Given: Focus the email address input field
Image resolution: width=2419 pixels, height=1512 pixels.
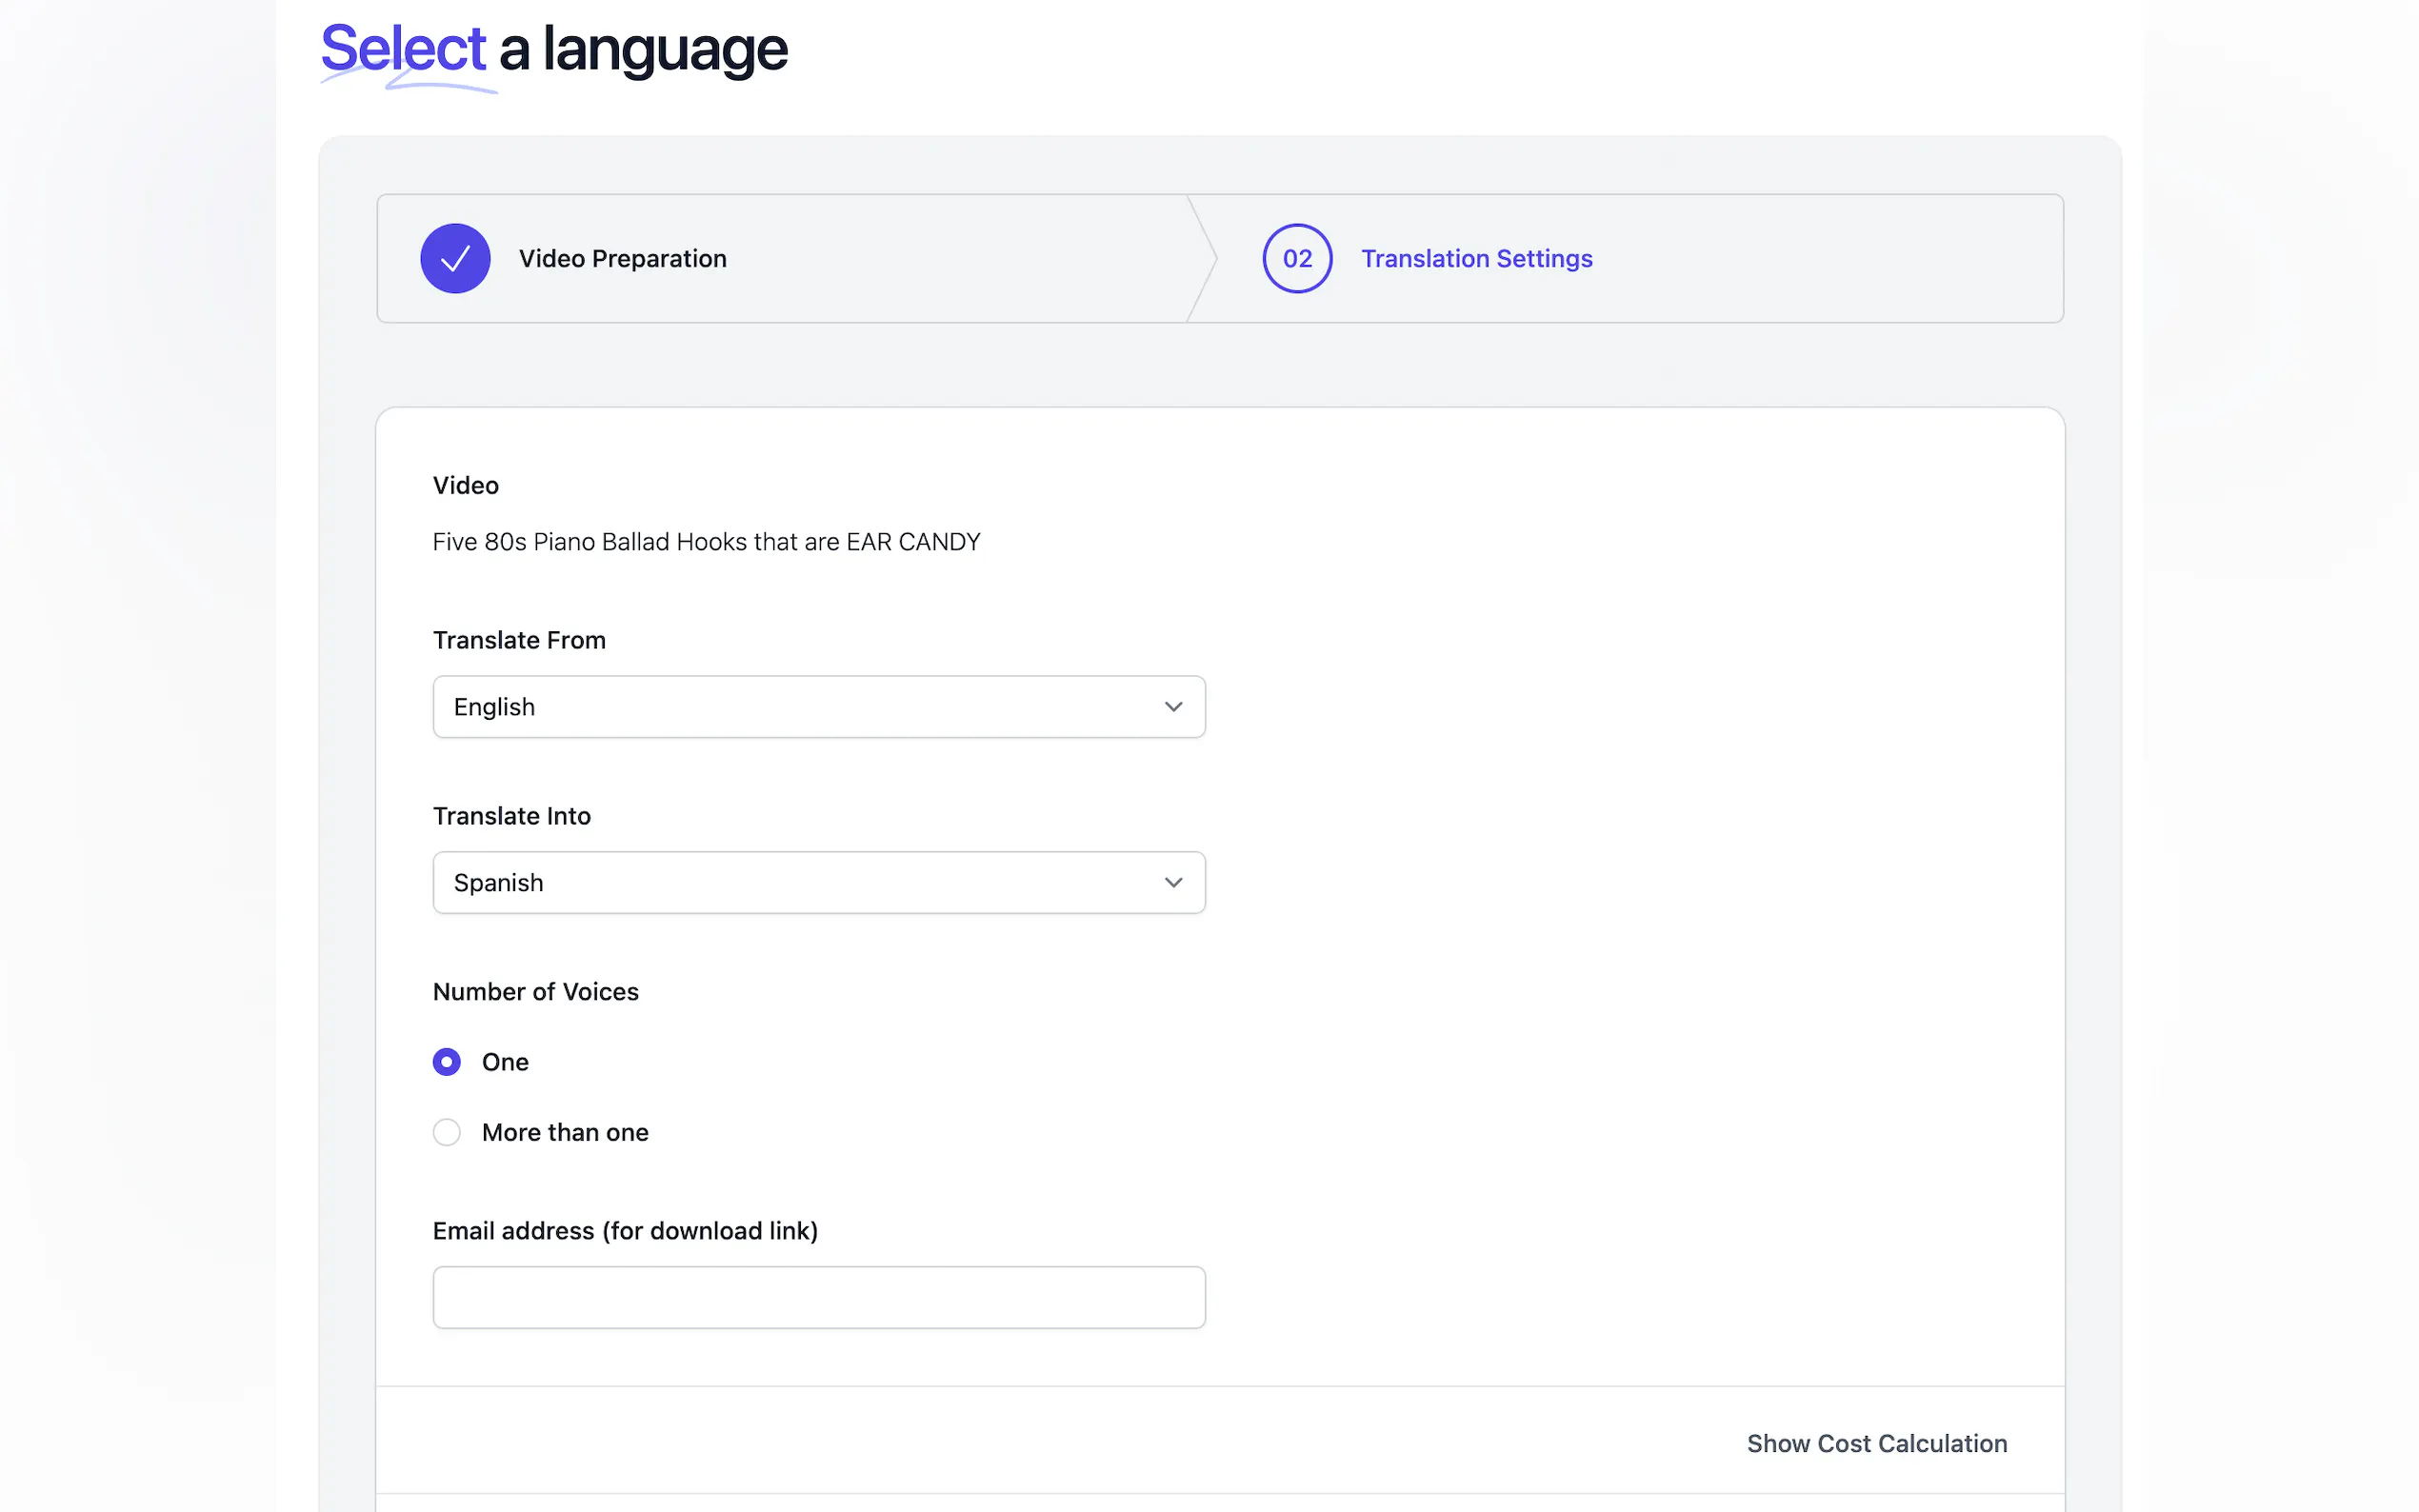Looking at the screenshot, I should 818,1297.
